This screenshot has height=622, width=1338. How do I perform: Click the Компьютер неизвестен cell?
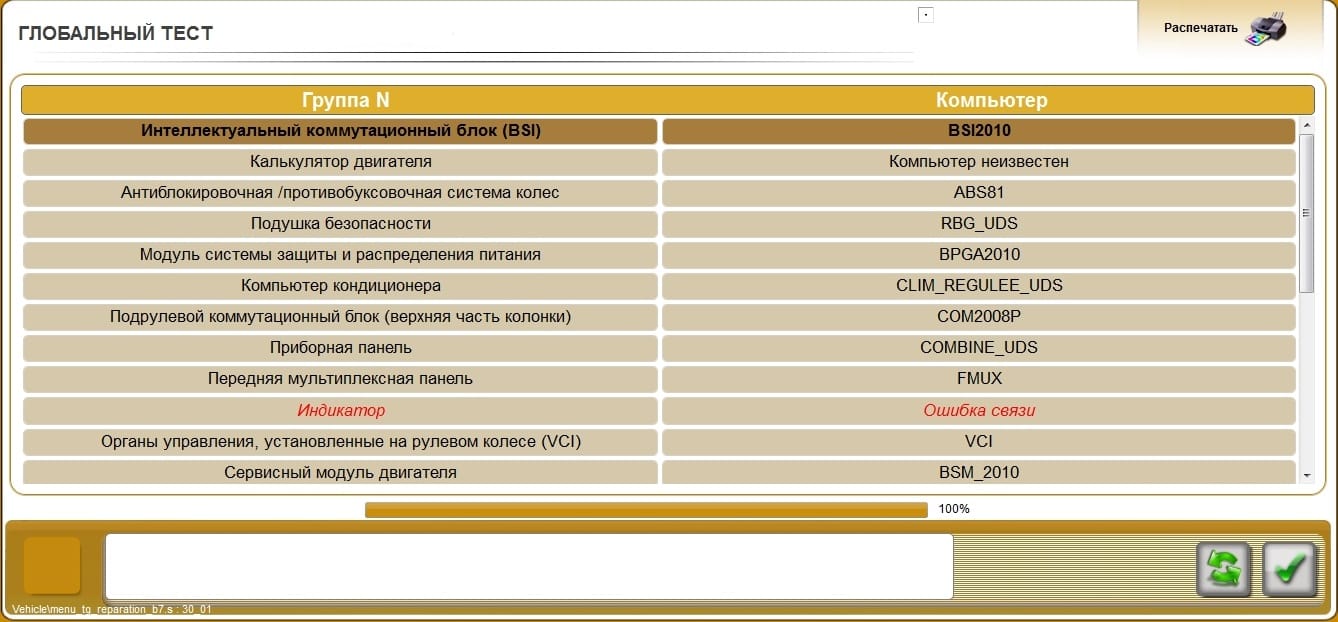click(x=979, y=162)
